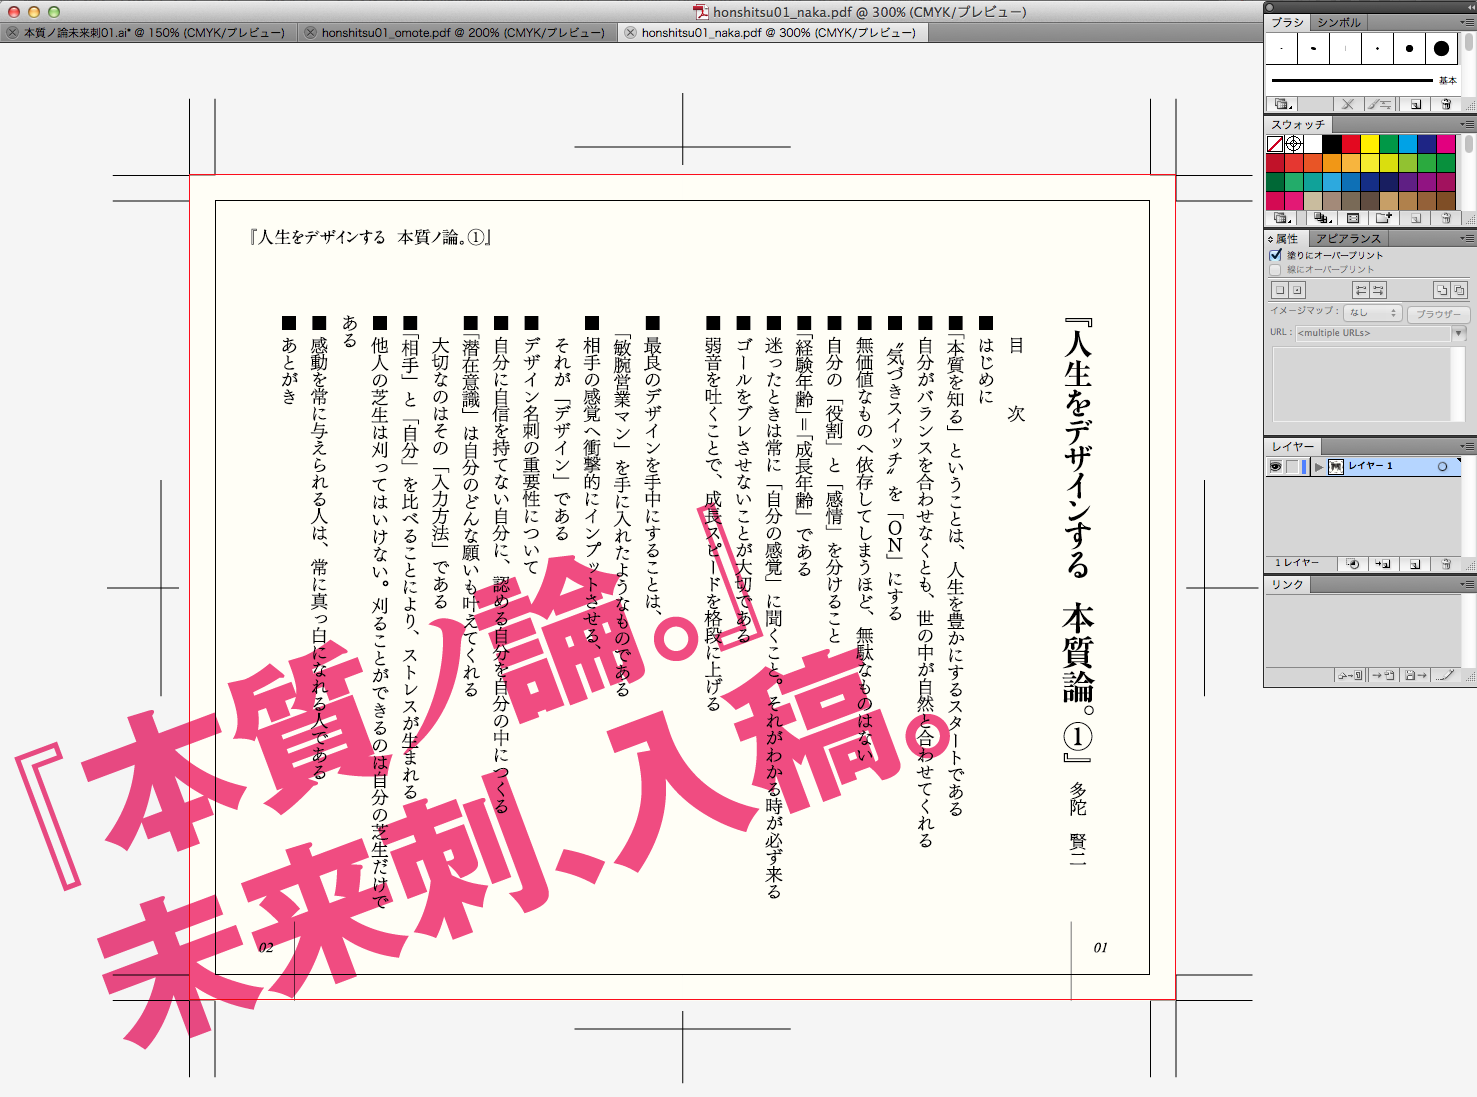Click the Remove Brush Stroke icon
The height and width of the screenshot is (1097, 1477).
1347,104
